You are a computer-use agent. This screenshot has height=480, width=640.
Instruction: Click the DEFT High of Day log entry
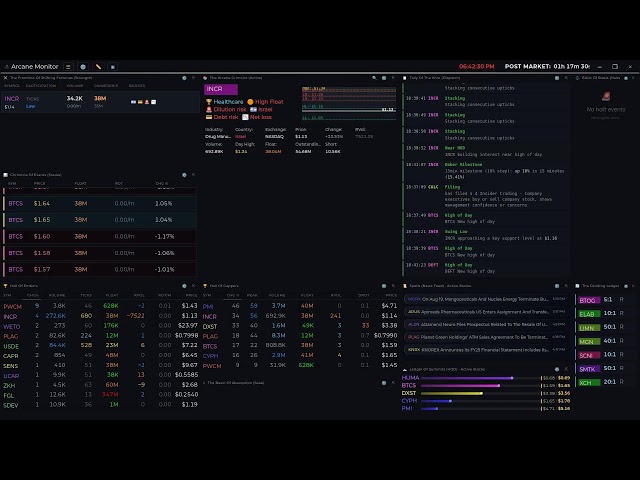(486, 268)
